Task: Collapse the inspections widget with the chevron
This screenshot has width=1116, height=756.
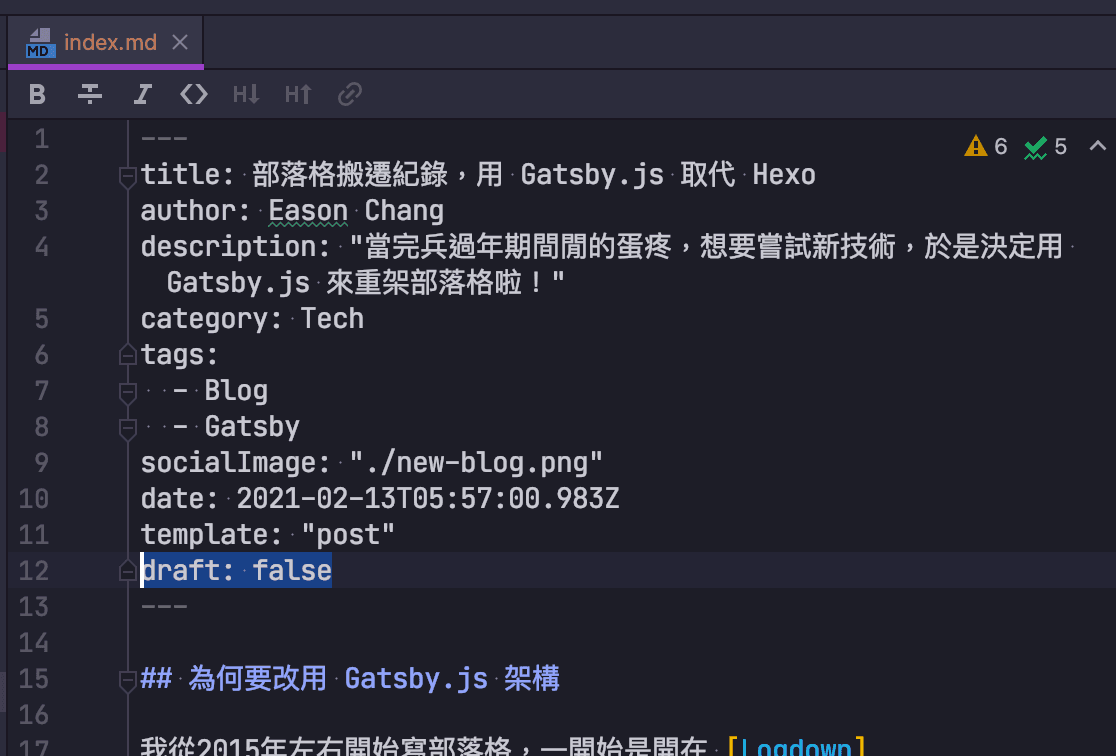Action: pyautogui.click(x=1097, y=146)
